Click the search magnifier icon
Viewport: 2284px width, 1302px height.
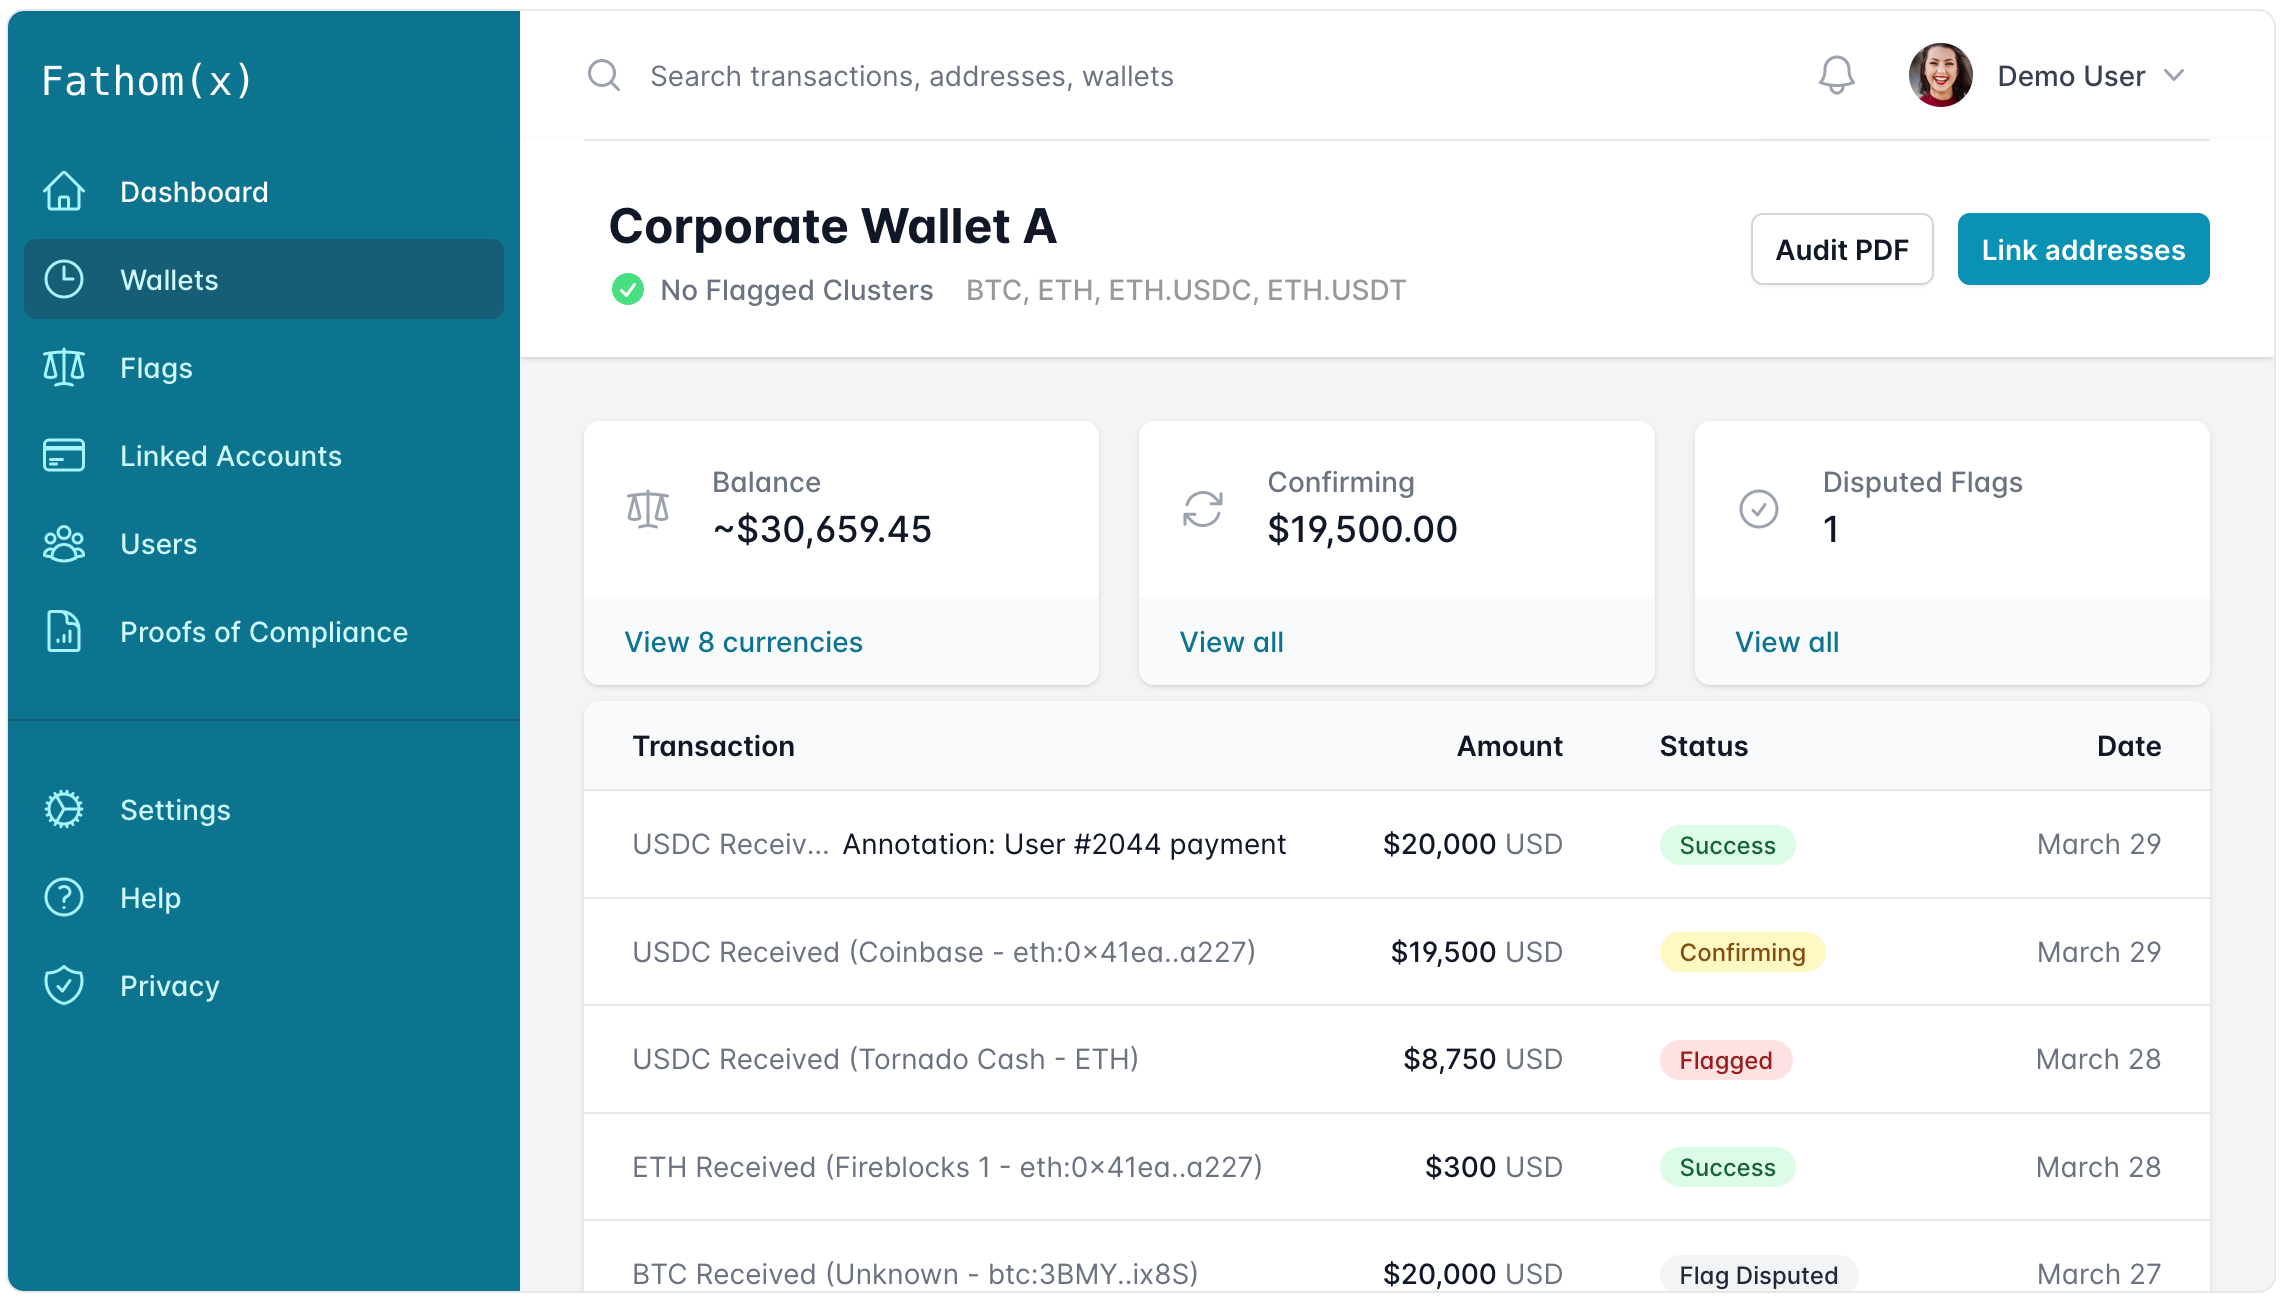[604, 76]
